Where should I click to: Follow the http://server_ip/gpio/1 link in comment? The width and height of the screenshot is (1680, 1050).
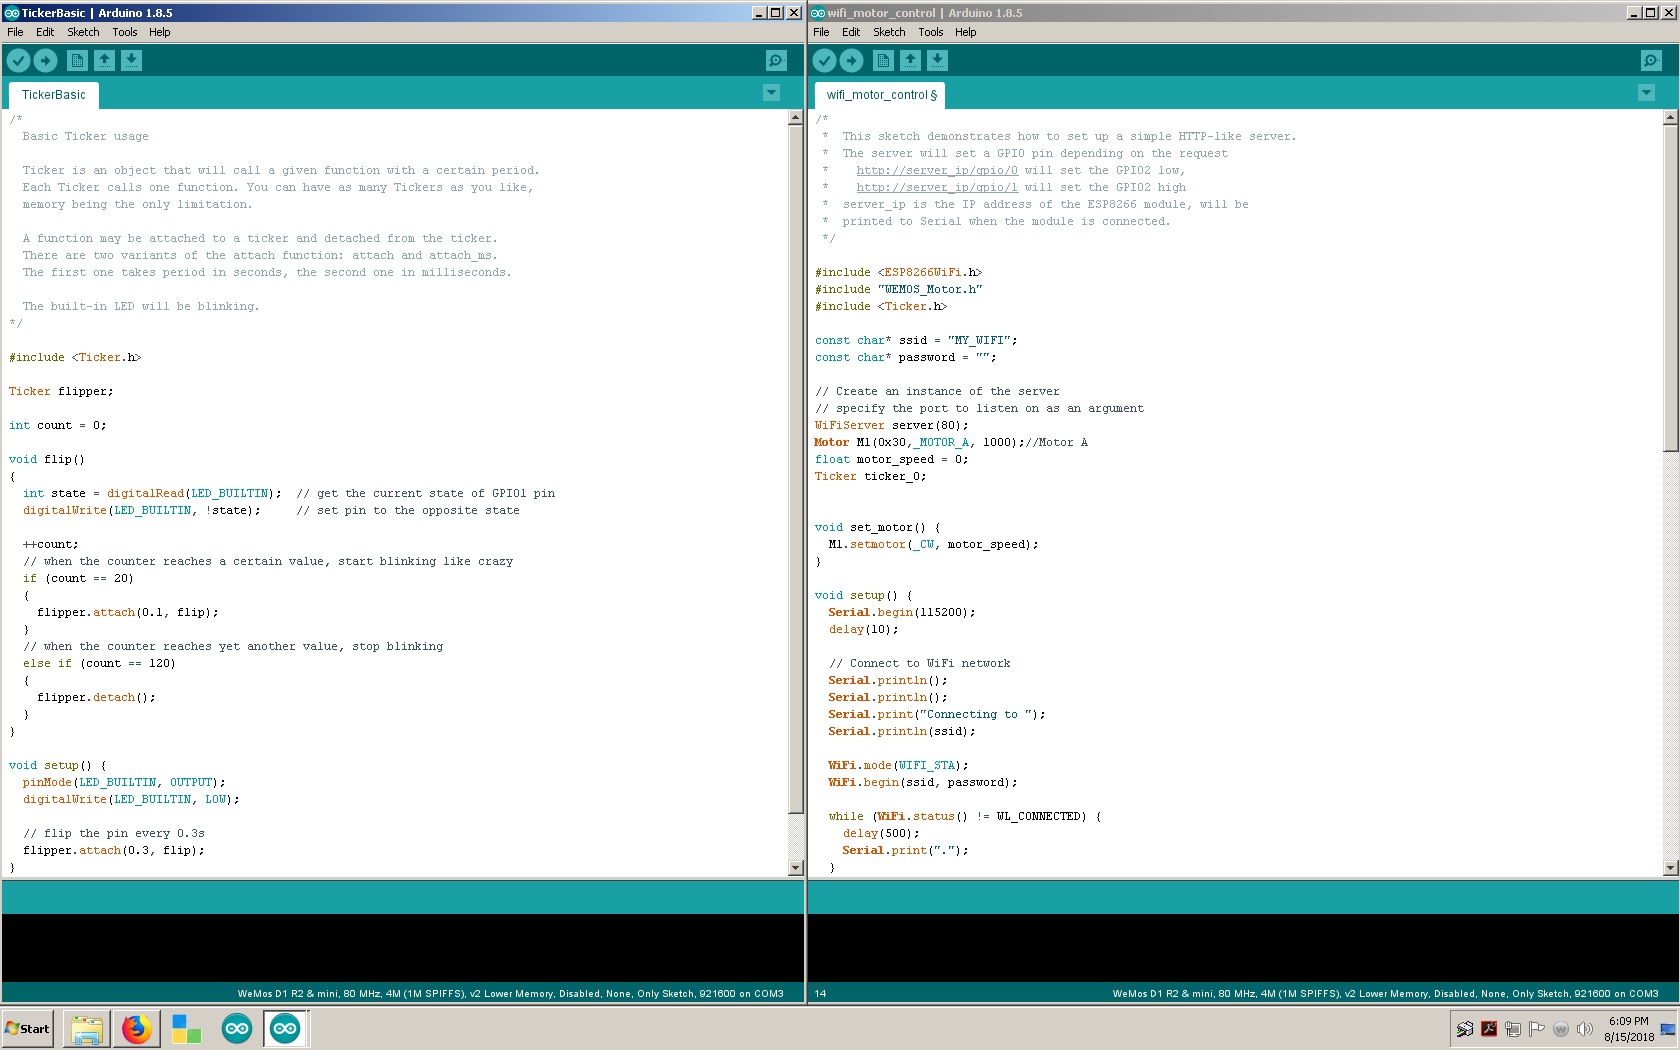click(x=937, y=187)
